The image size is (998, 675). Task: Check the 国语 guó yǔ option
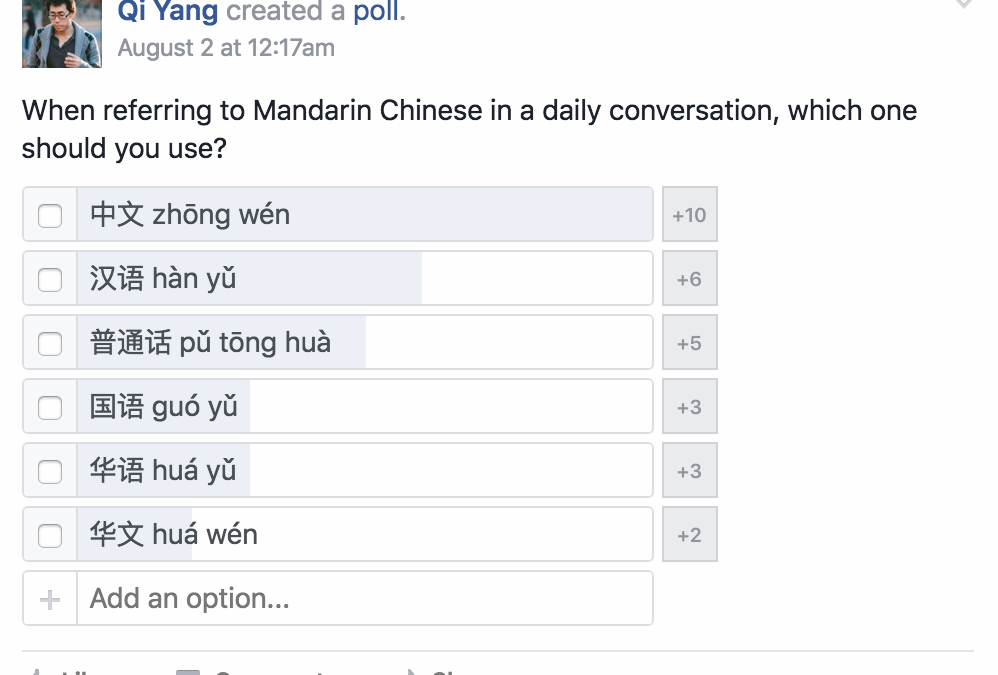click(x=50, y=408)
